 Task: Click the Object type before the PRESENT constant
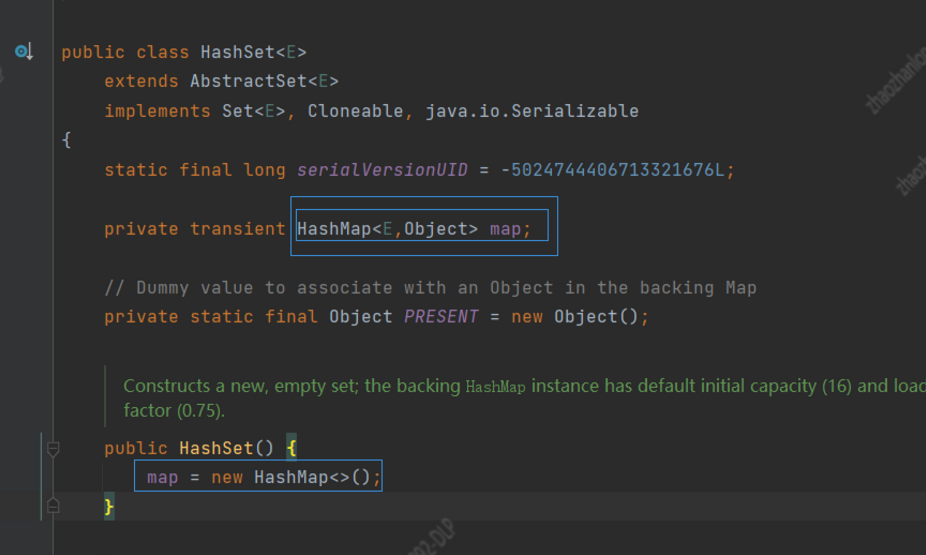coord(361,317)
